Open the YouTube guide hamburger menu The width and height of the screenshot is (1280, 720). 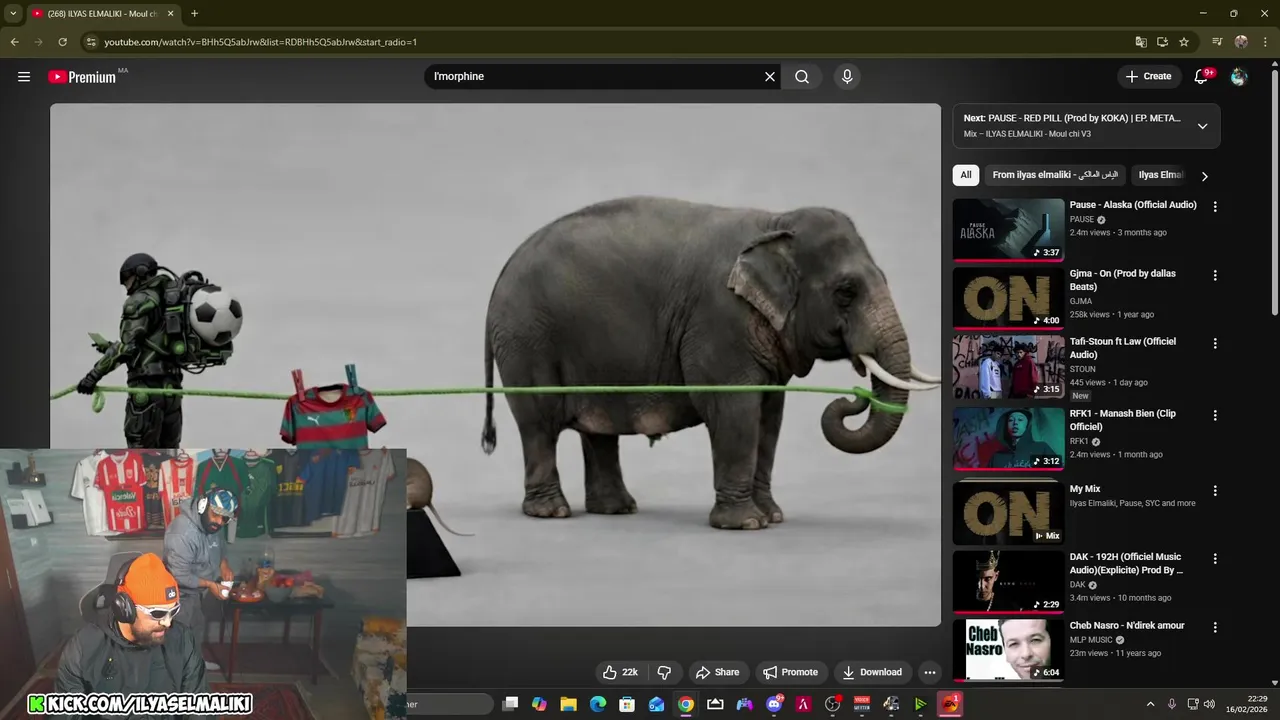point(24,76)
